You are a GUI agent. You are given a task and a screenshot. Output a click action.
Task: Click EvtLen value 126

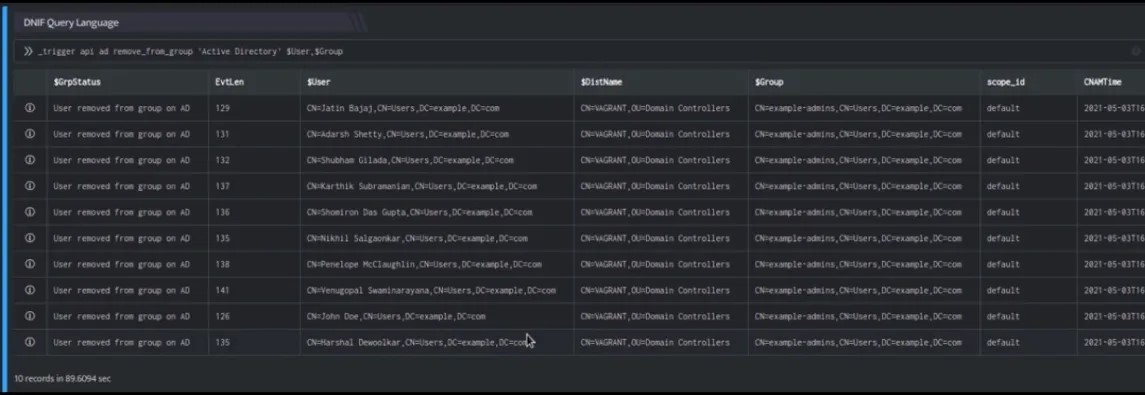click(222, 316)
